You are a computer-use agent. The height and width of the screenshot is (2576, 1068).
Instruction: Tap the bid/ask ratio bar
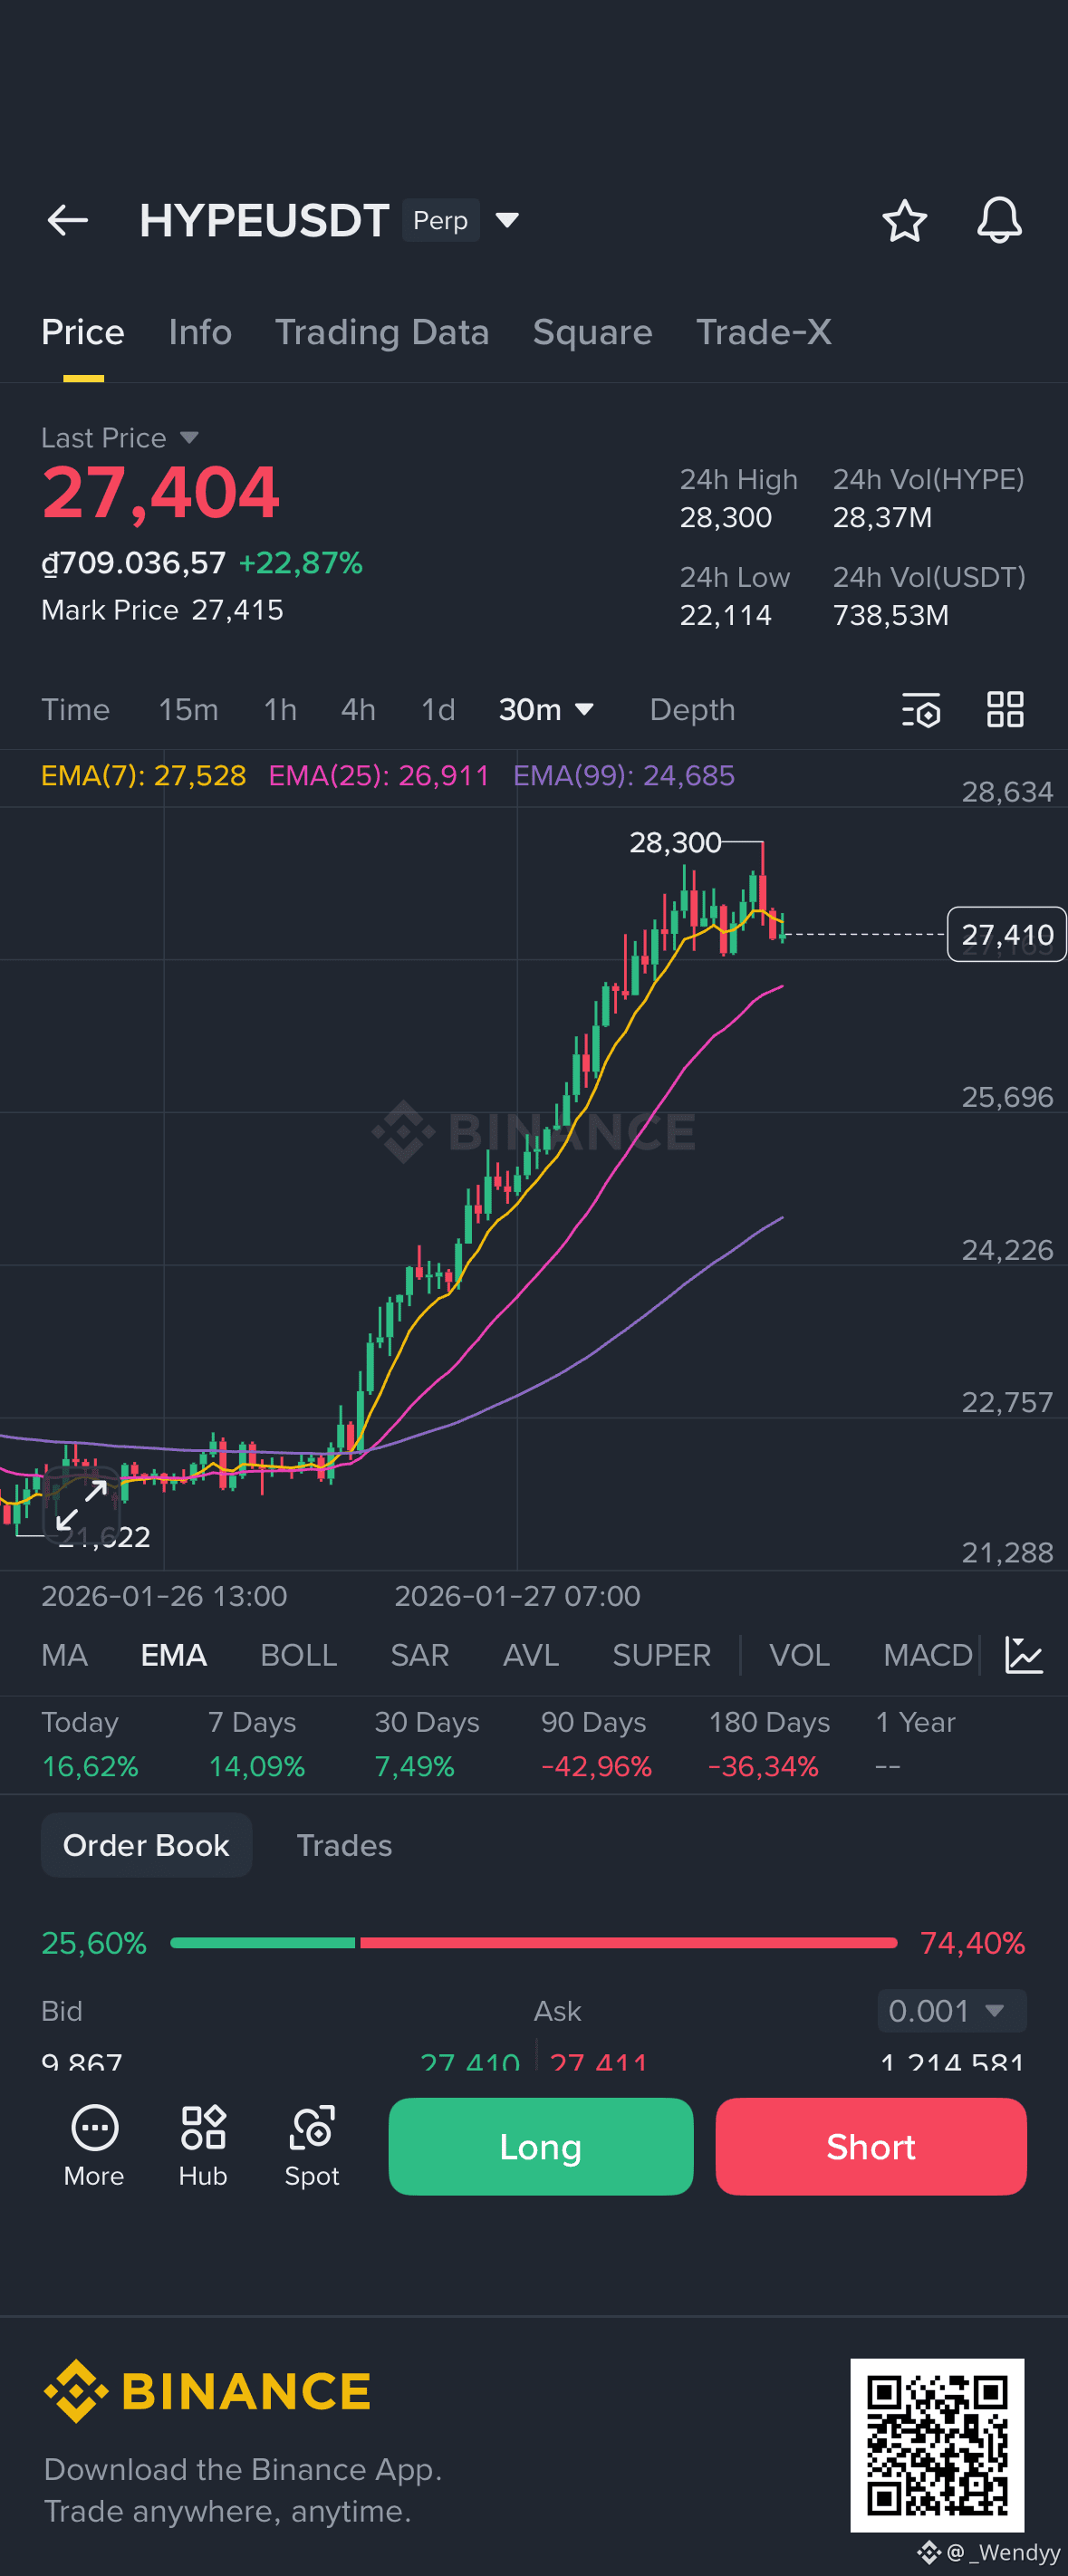(534, 1942)
